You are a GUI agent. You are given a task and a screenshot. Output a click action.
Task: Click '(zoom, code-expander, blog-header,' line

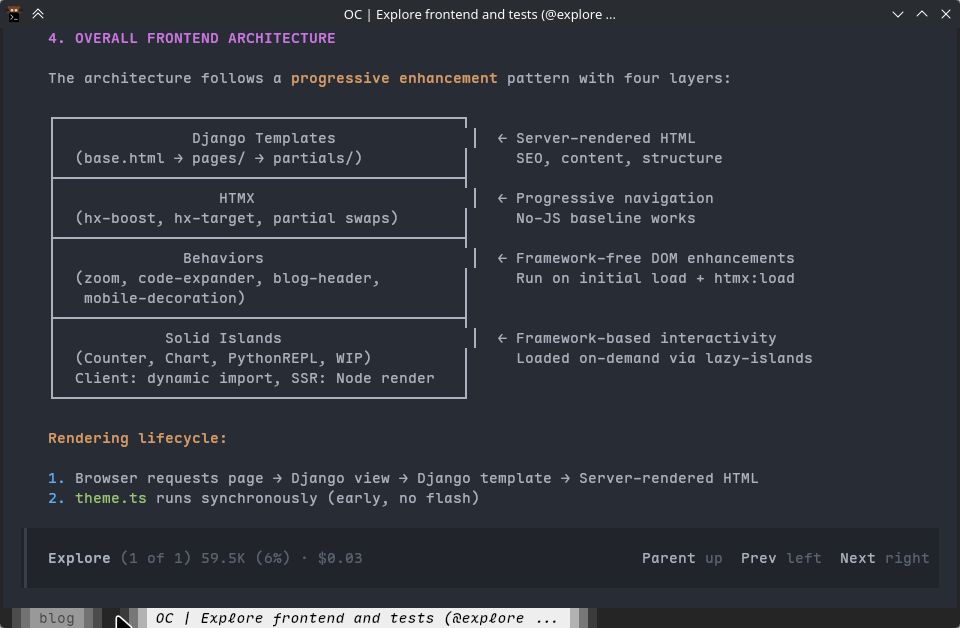pos(227,278)
